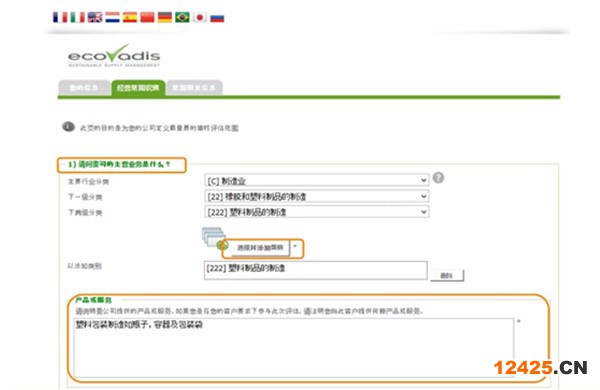Switch to Spanish via the Spain flag
600x390 pixels.
click(x=130, y=17)
